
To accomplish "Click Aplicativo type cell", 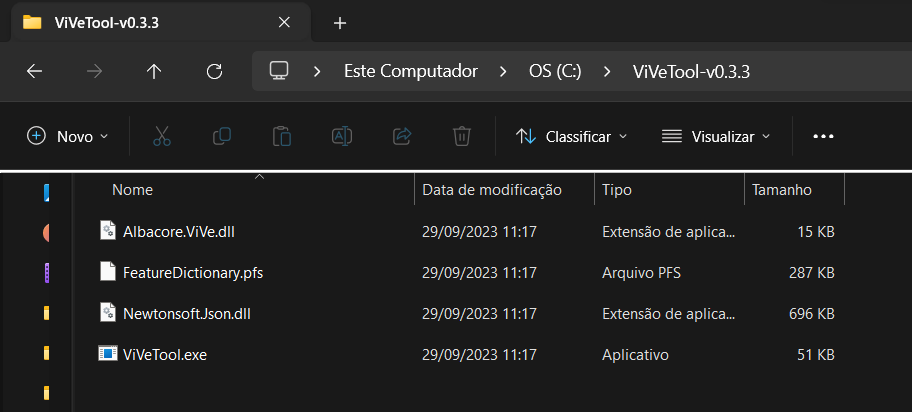I will (x=635, y=354).
